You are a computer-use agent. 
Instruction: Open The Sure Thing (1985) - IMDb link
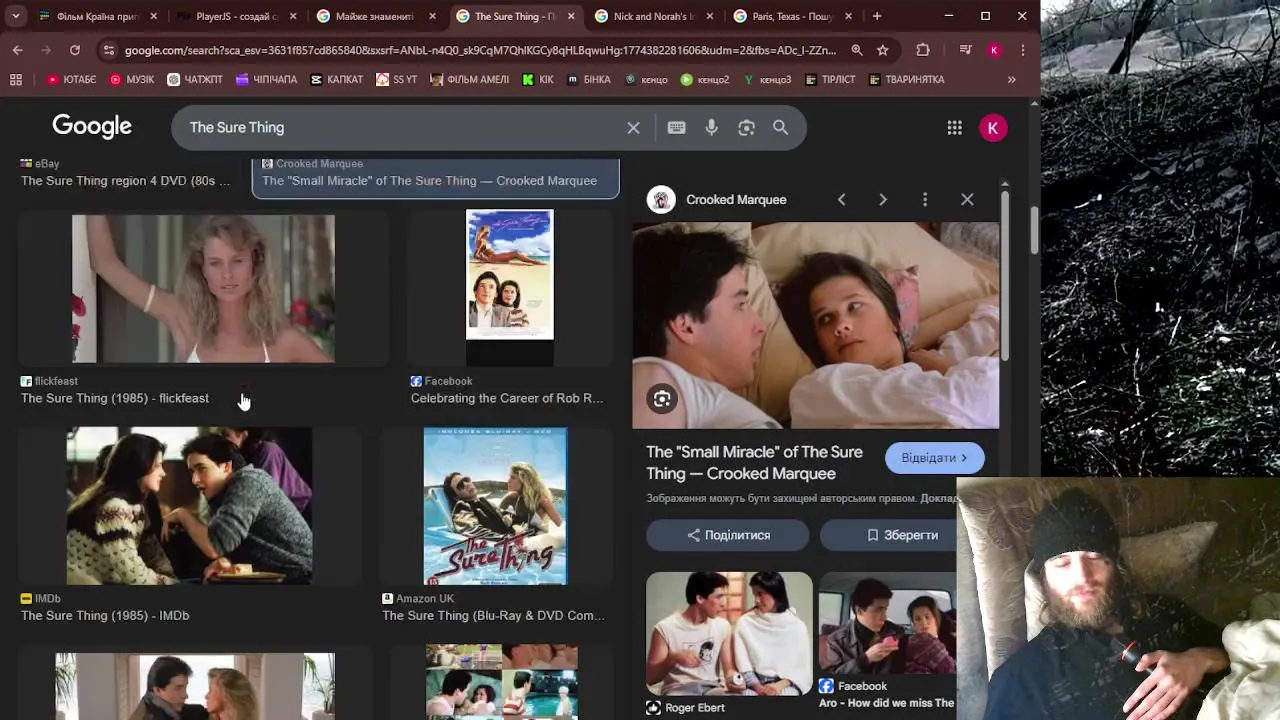105,615
